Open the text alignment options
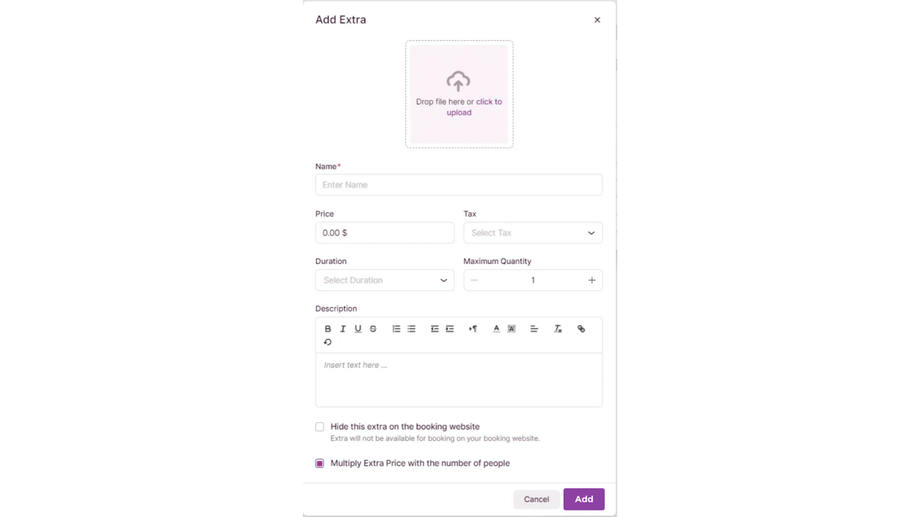This screenshot has width=920, height=517. (x=534, y=329)
